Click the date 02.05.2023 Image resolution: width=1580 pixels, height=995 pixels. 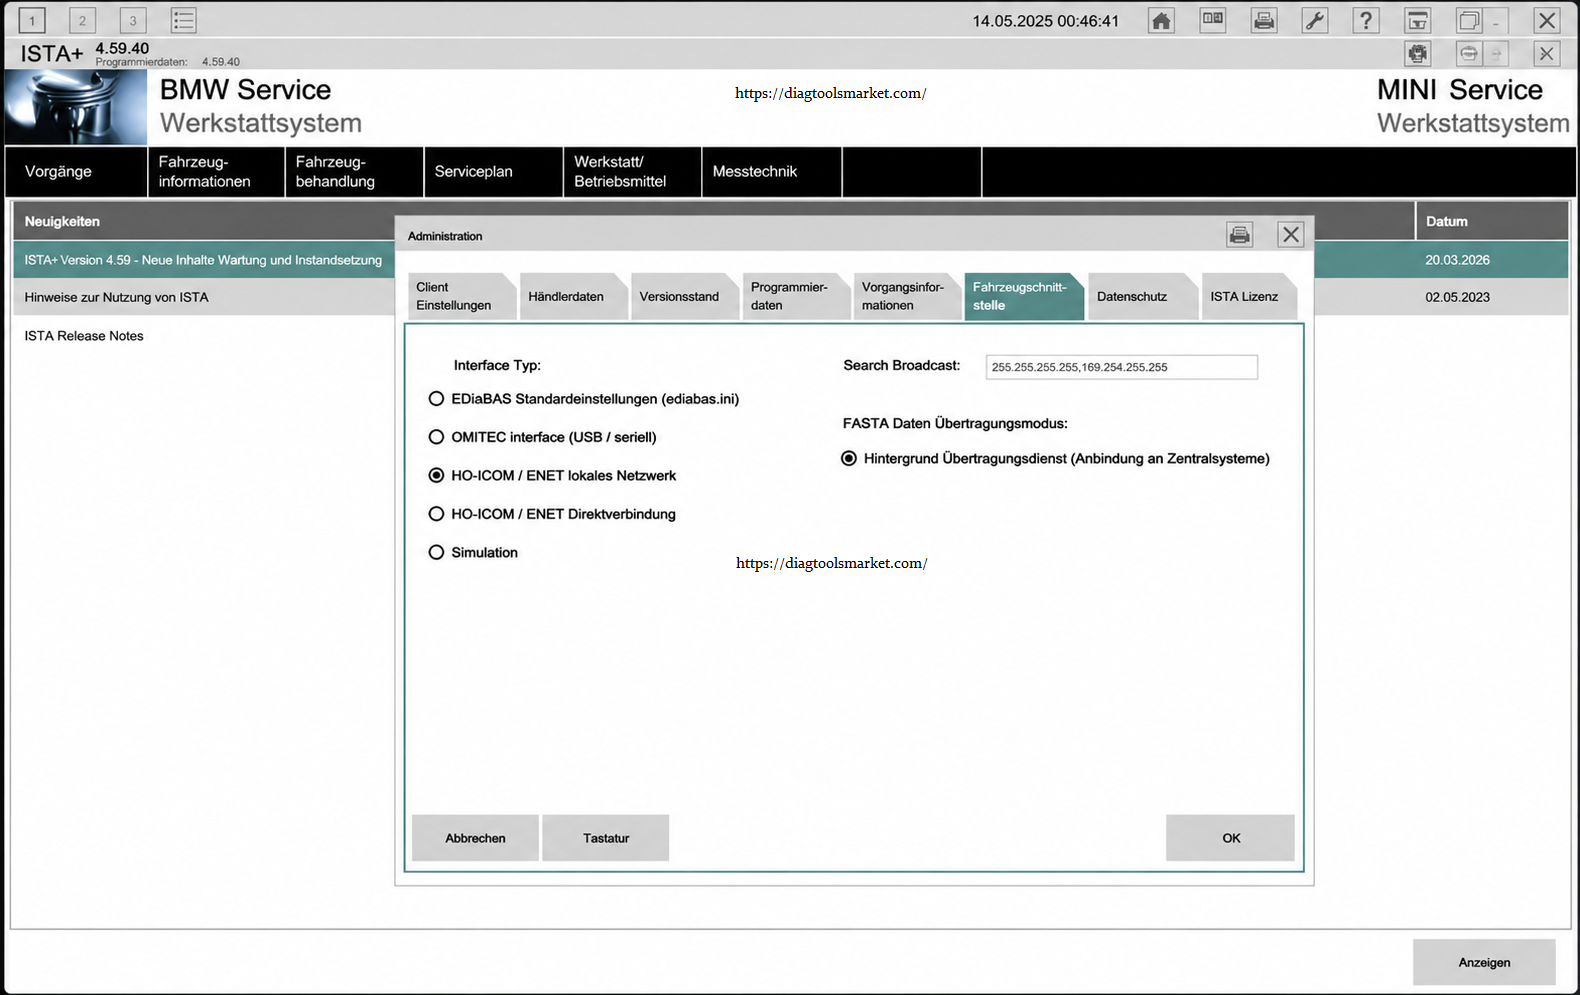tap(1457, 297)
